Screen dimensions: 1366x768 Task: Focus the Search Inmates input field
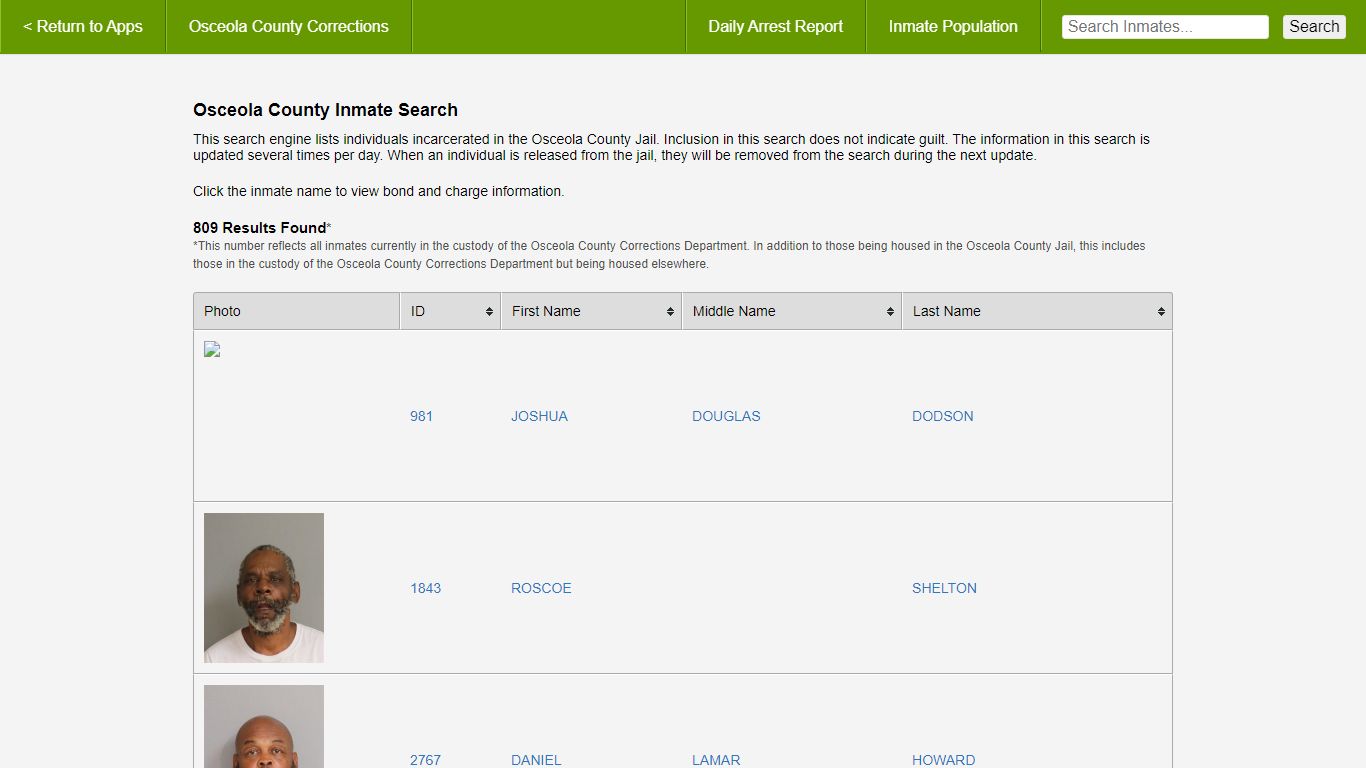pos(1165,27)
